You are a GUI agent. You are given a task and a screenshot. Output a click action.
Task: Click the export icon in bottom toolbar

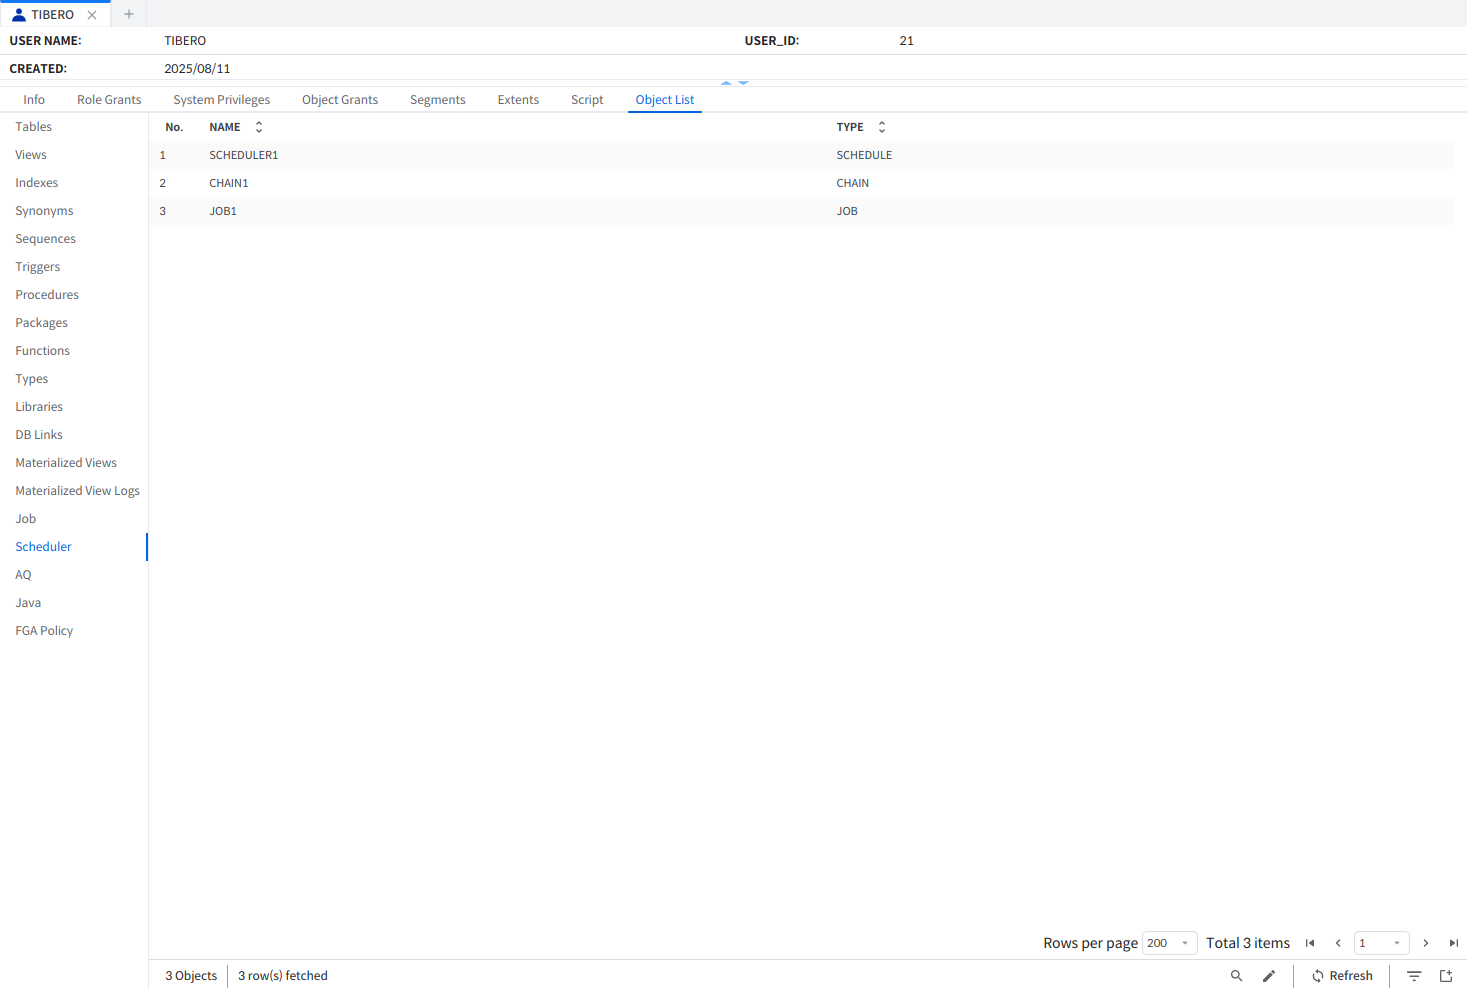pos(1446,976)
